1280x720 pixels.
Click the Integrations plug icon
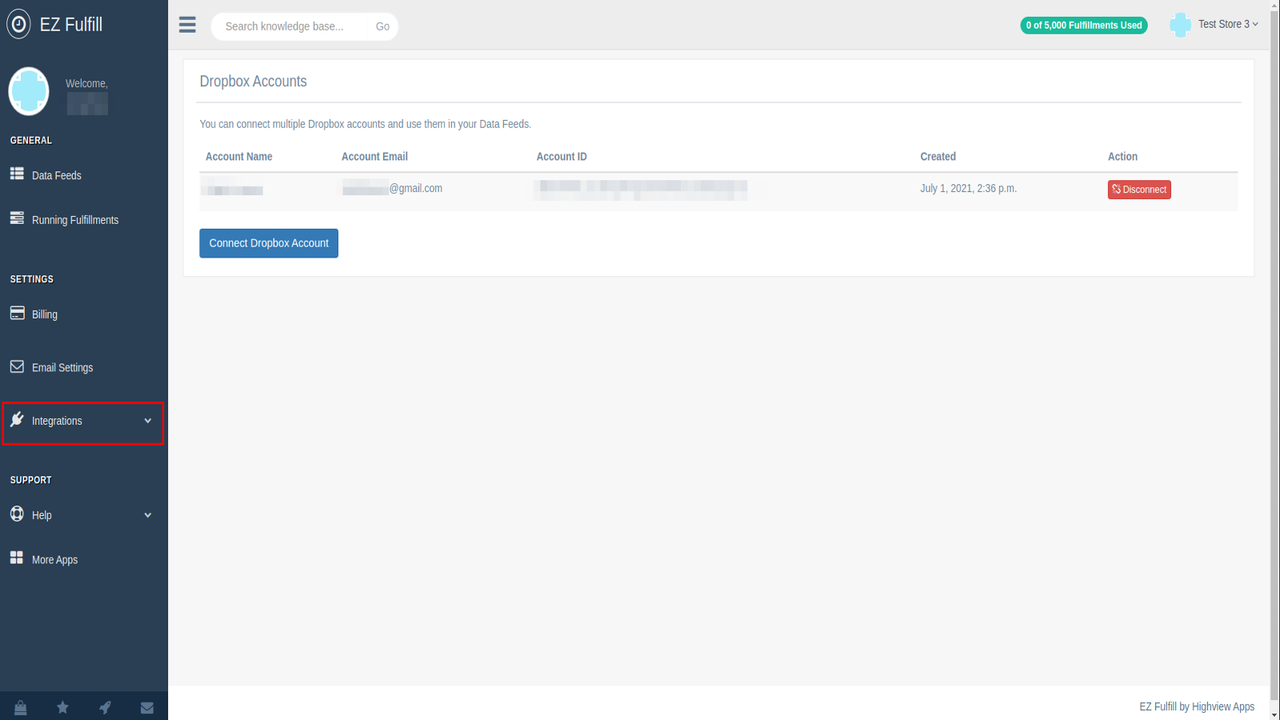(16, 420)
